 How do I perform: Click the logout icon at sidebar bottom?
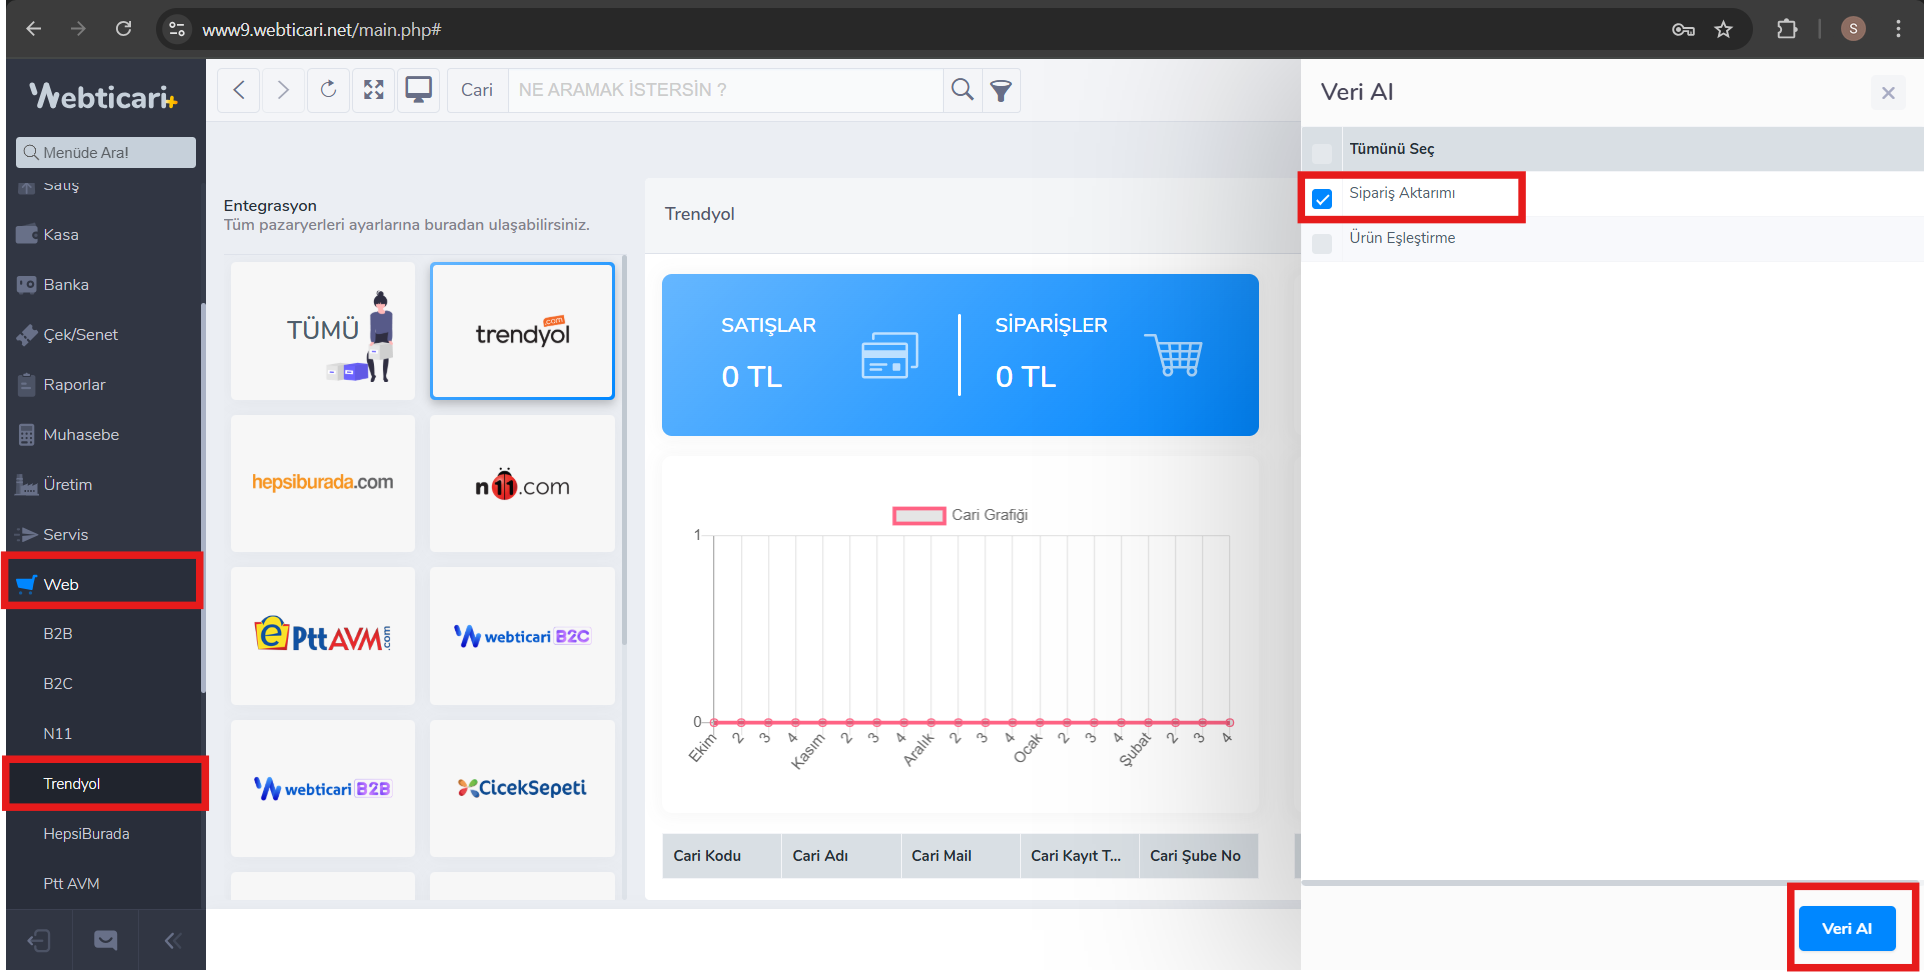click(39, 940)
